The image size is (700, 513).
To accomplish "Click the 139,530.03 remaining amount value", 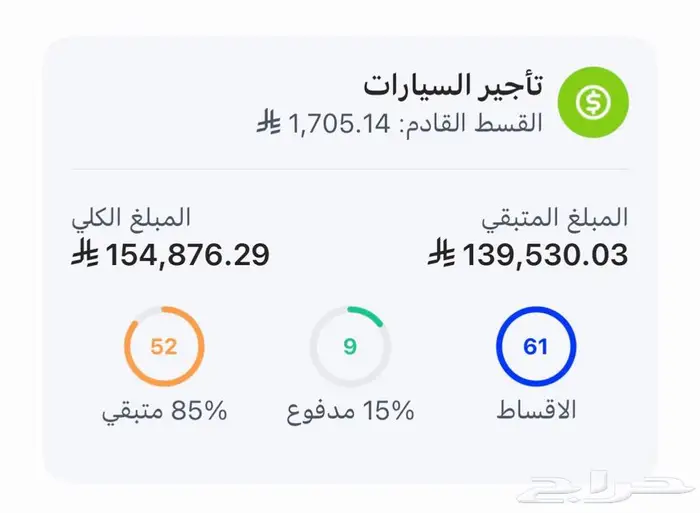I will coord(545,255).
